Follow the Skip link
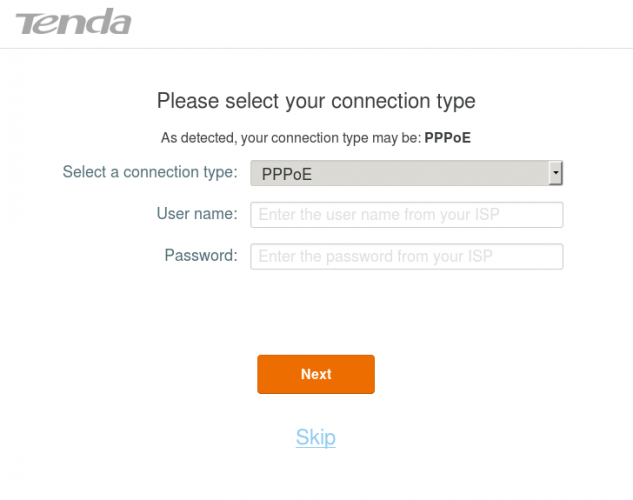Screen dimensions: 633x500 [315, 437]
